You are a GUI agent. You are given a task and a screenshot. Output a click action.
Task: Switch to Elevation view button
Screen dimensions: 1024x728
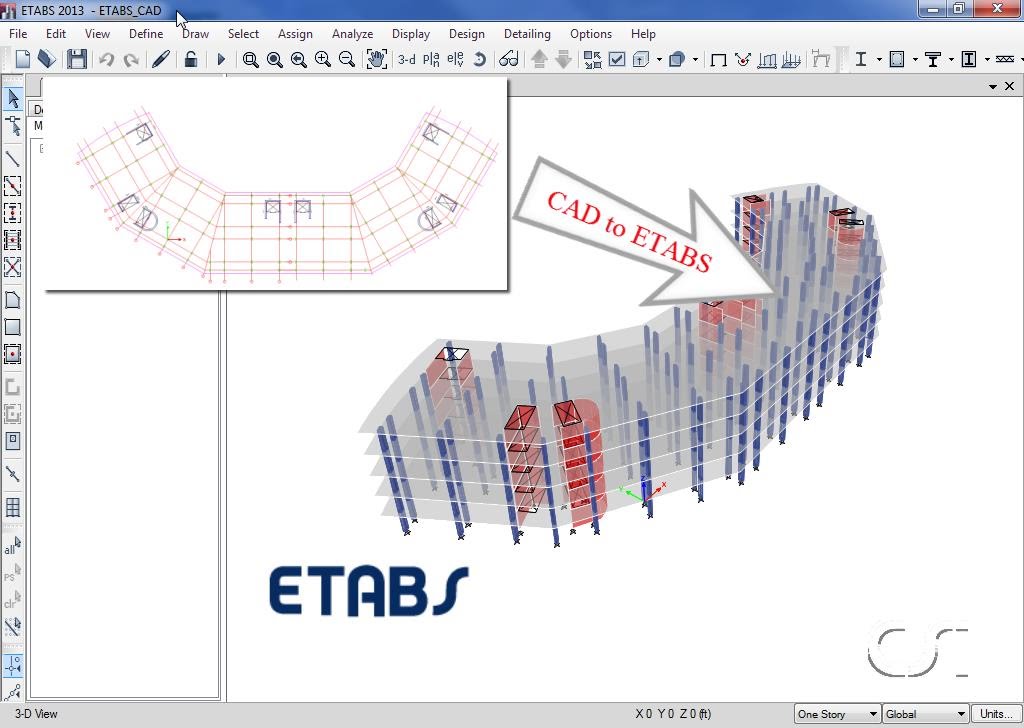(455, 59)
